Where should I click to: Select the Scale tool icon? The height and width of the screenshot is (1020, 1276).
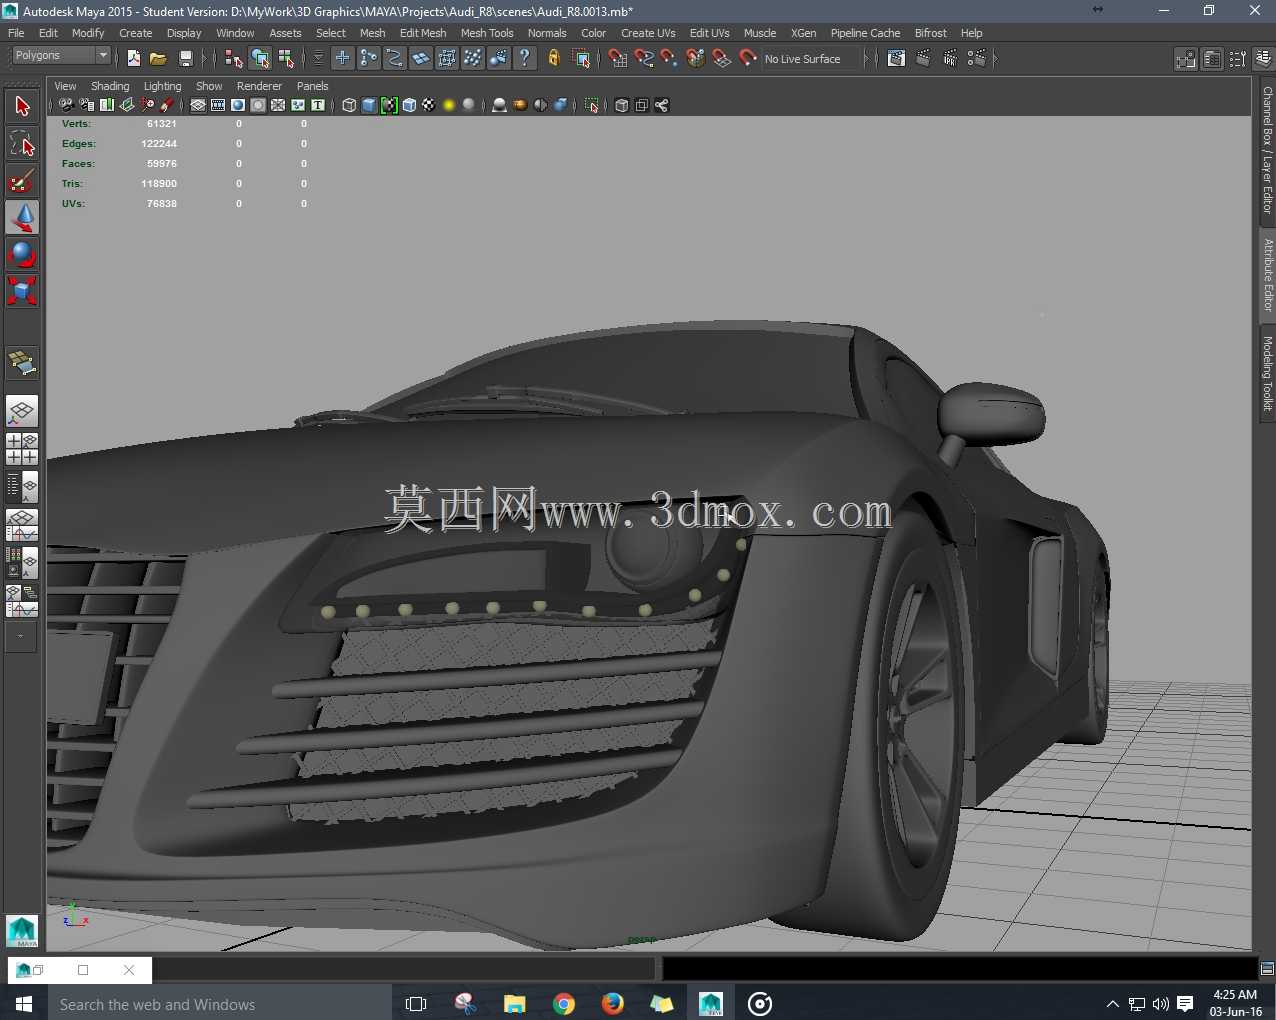(x=22, y=291)
